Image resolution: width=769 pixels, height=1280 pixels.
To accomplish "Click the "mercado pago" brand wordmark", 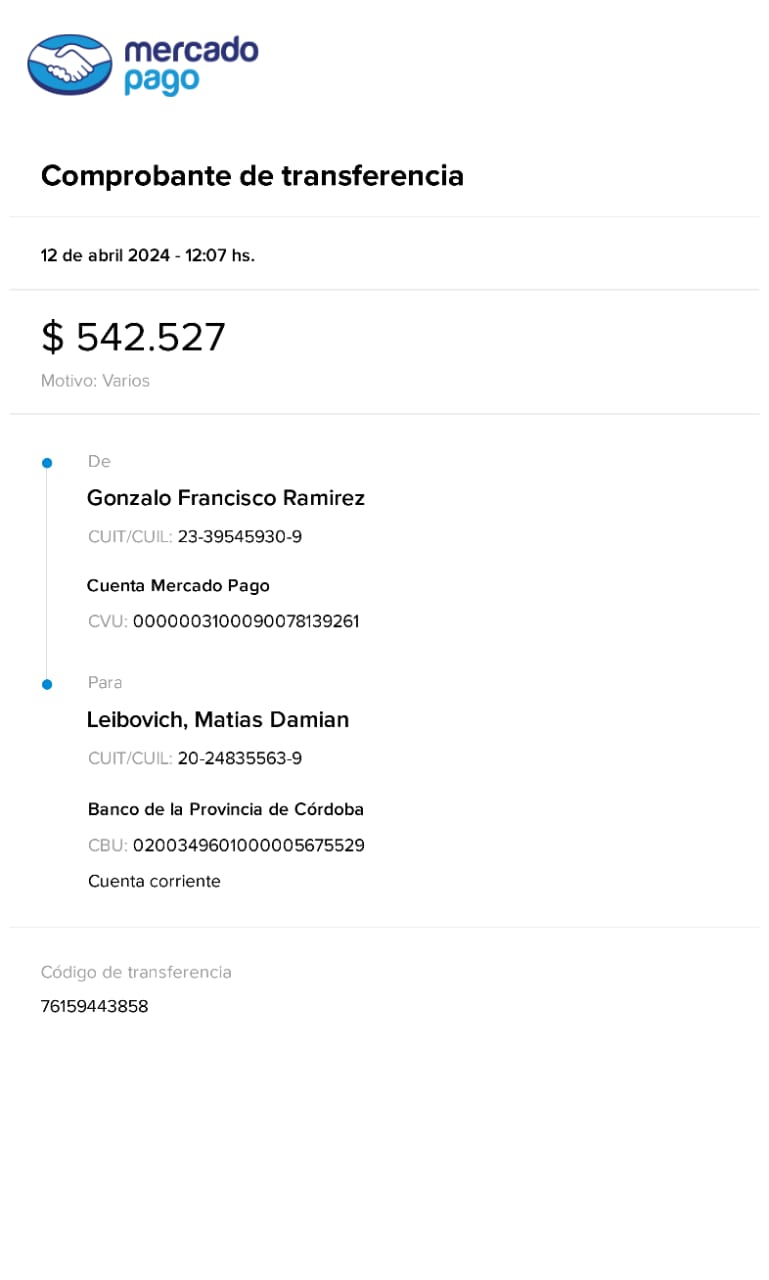I will tap(190, 65).
